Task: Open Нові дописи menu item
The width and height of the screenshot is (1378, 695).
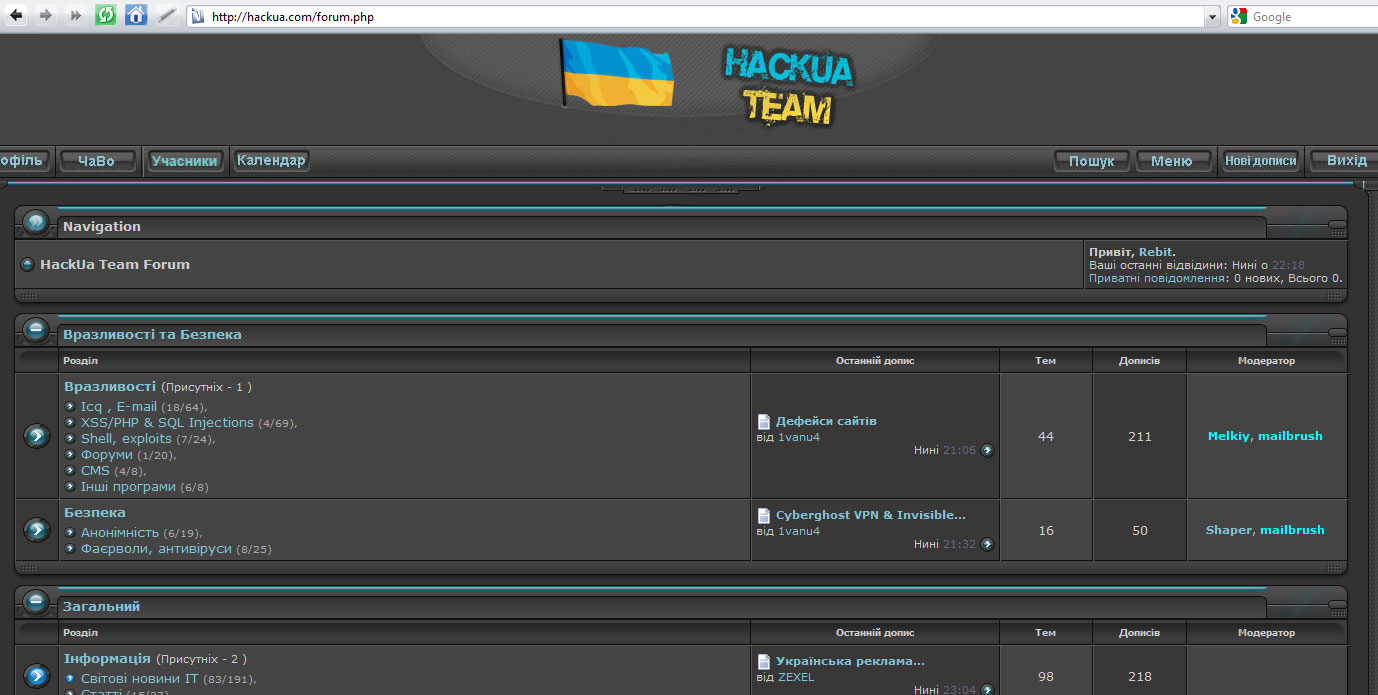Action: 1261,161
